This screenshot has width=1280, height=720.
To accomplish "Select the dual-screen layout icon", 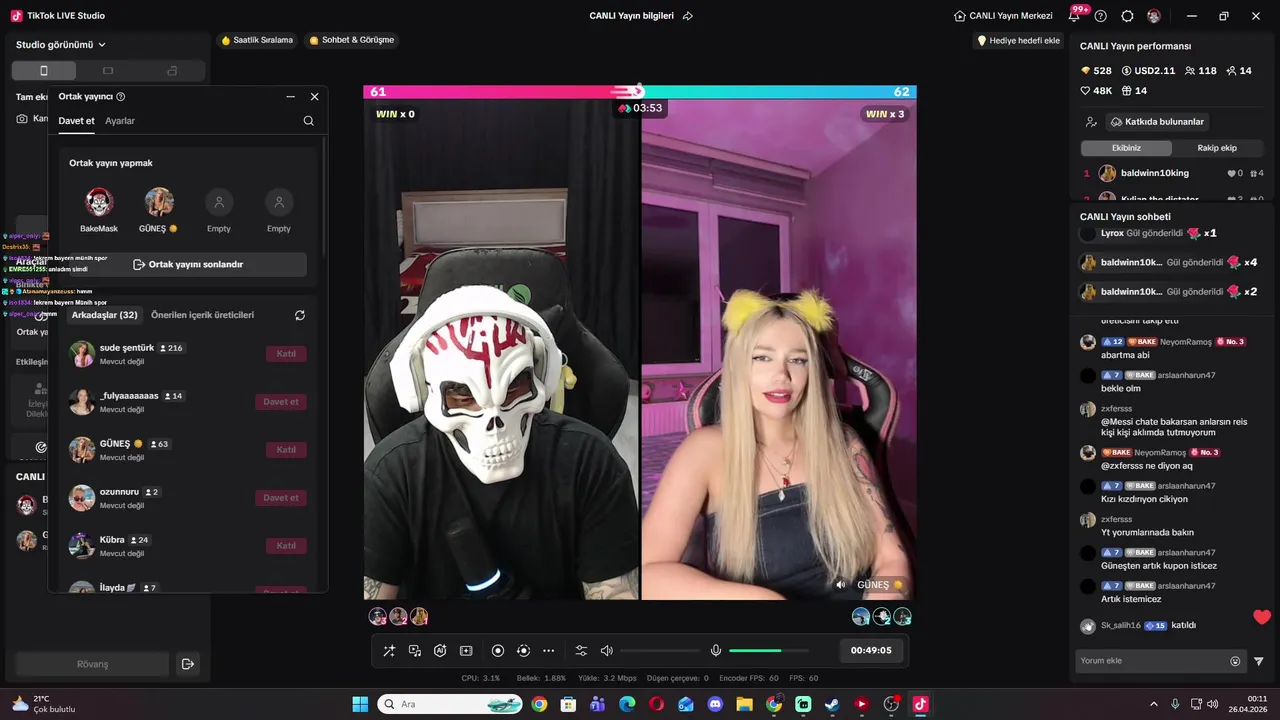I will click(172, 71).
